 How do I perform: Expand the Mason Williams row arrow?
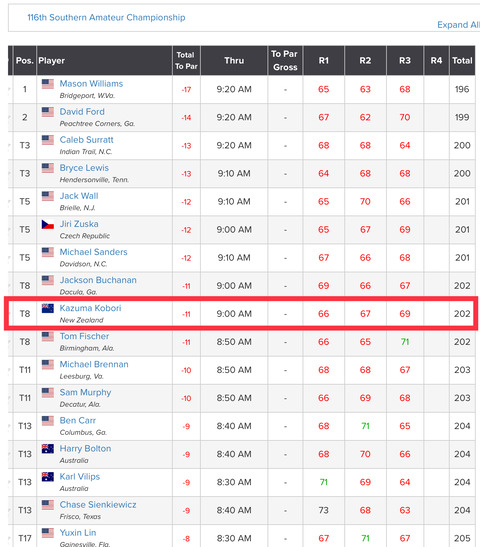10,89
